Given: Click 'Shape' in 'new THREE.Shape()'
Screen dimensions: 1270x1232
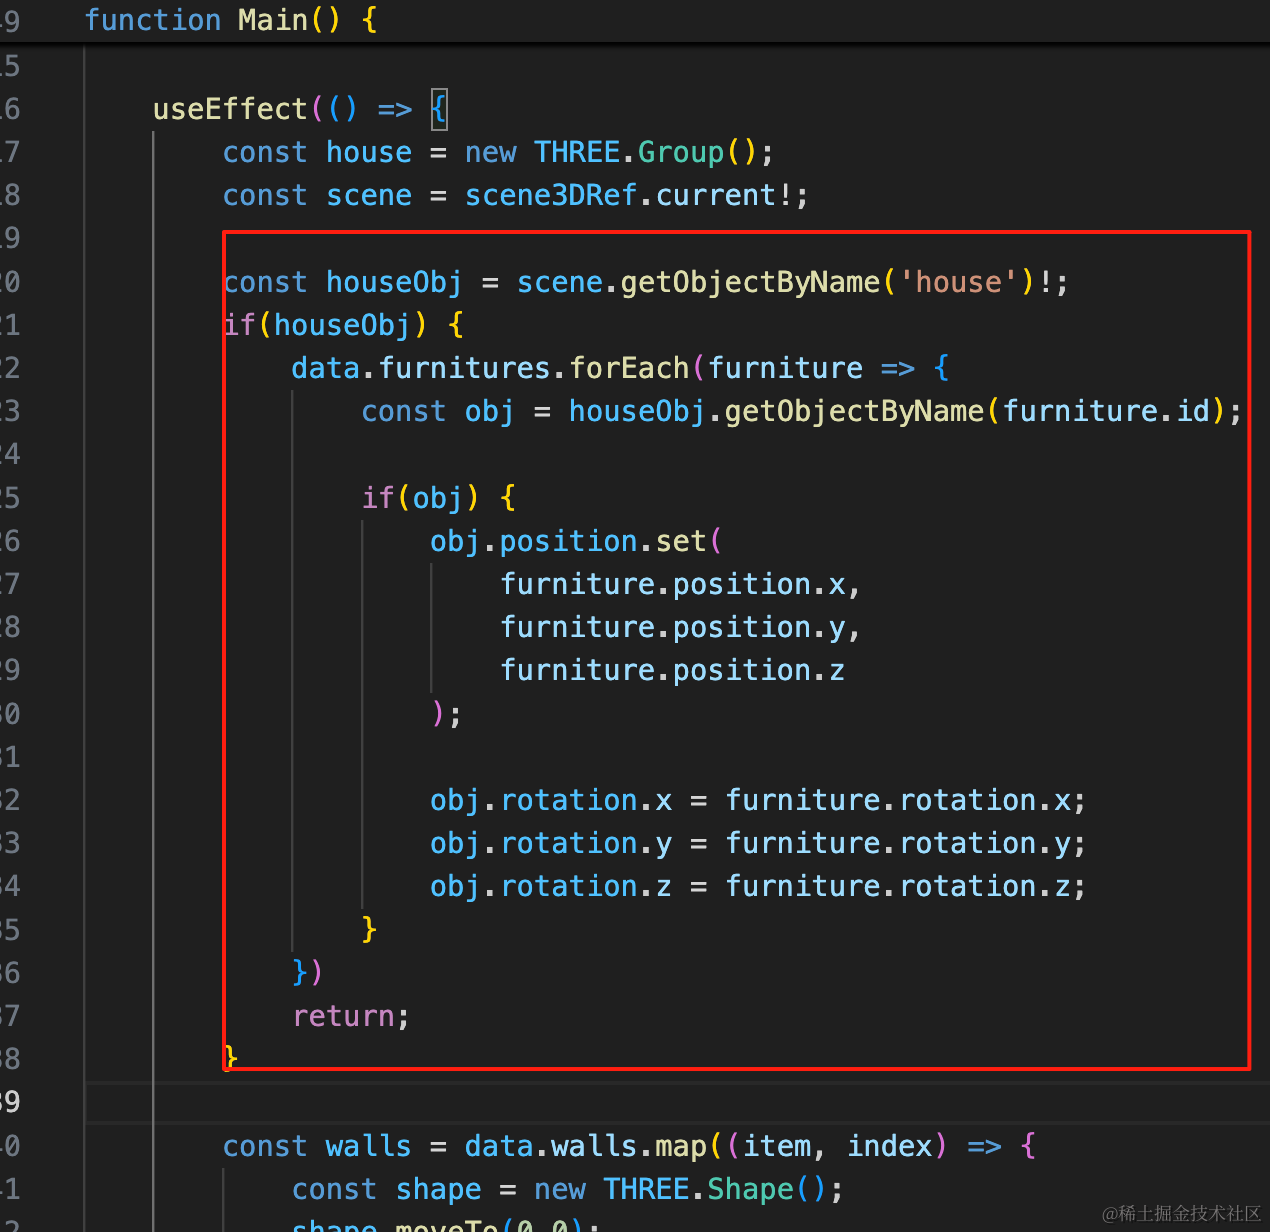Looking at the screenshot, I should [x=751, y=1189].
